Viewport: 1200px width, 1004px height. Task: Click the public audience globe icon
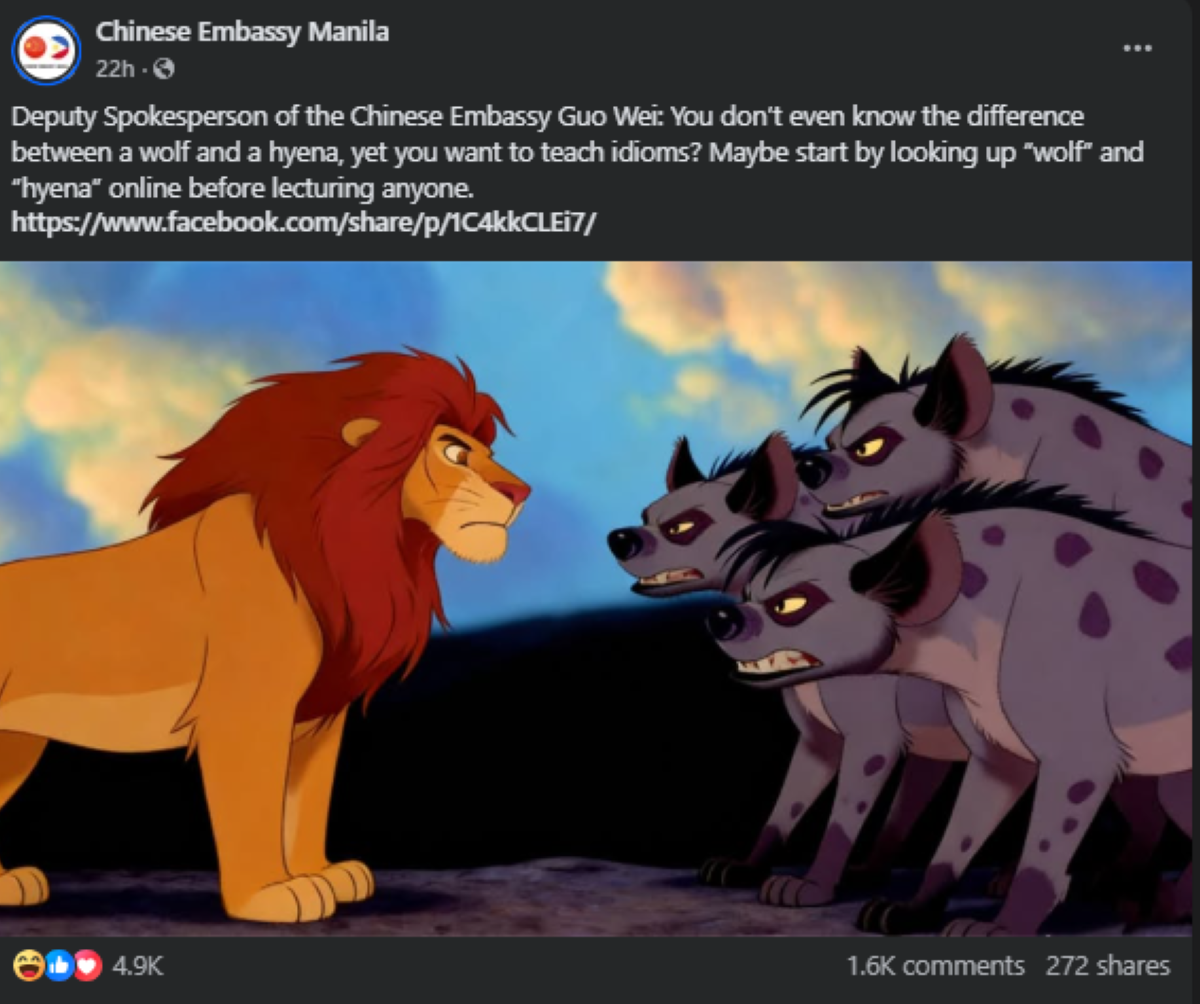tap(165, 69)
